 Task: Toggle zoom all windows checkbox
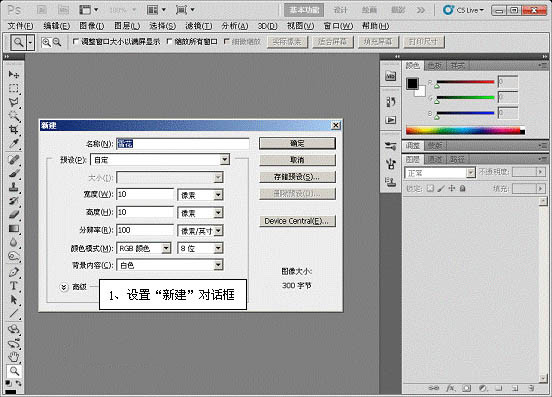[169, 42]
